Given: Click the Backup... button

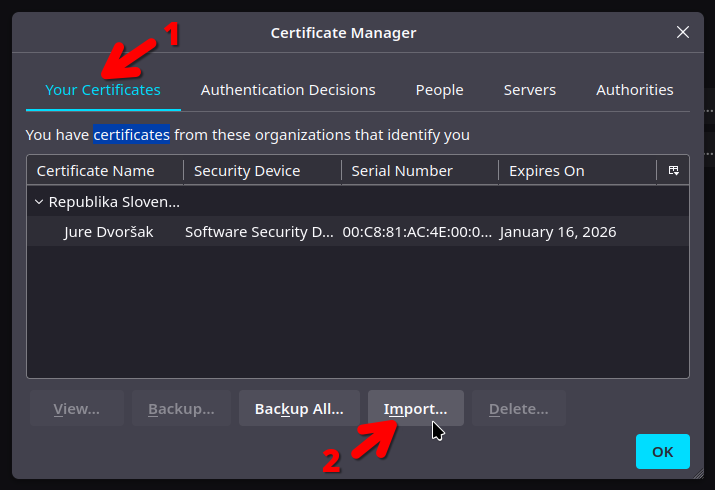Looking at the screenshot, I should (x=181, y=409).
